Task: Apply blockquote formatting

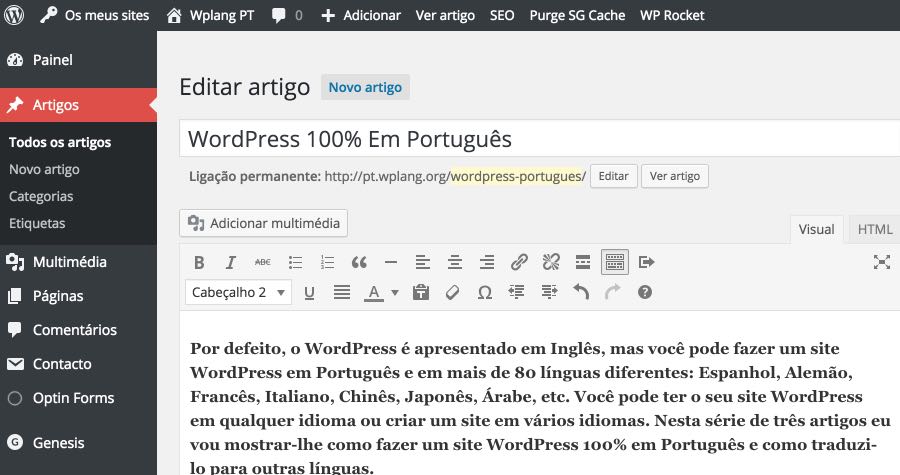Action: (x=359, y=262)
